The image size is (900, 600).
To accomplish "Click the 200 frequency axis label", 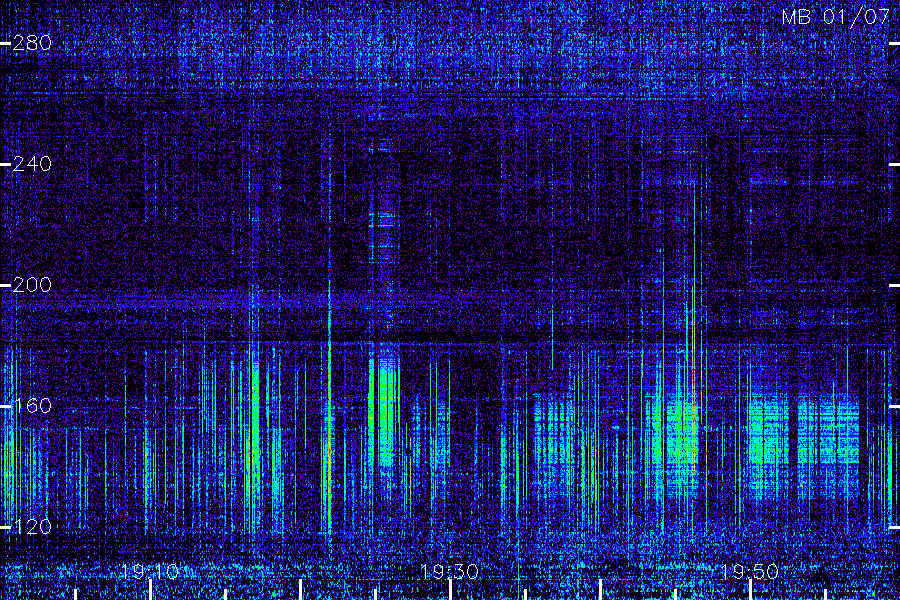I will click(x=32, y=285).
